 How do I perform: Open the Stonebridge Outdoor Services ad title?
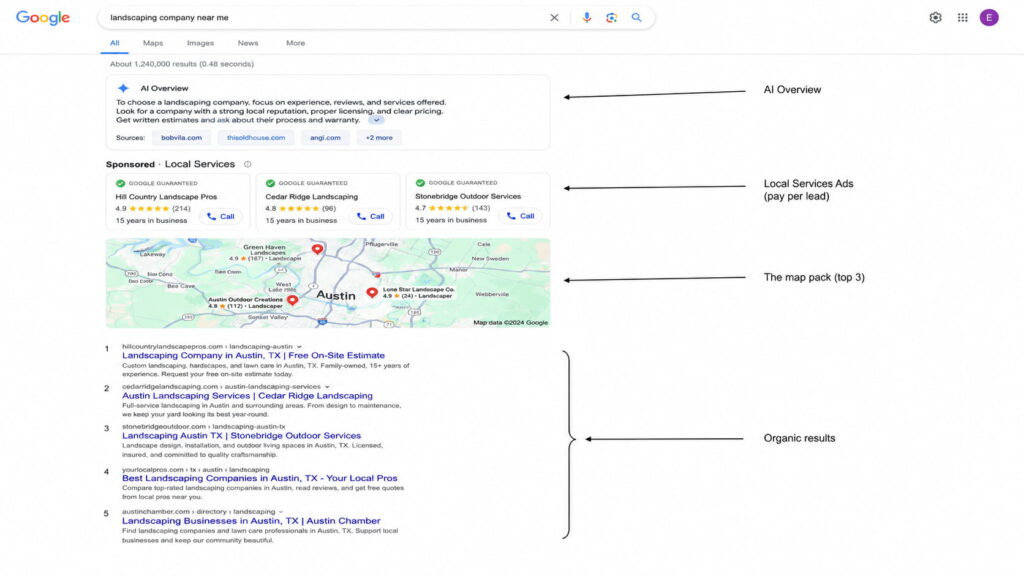(x=468, y=196)
